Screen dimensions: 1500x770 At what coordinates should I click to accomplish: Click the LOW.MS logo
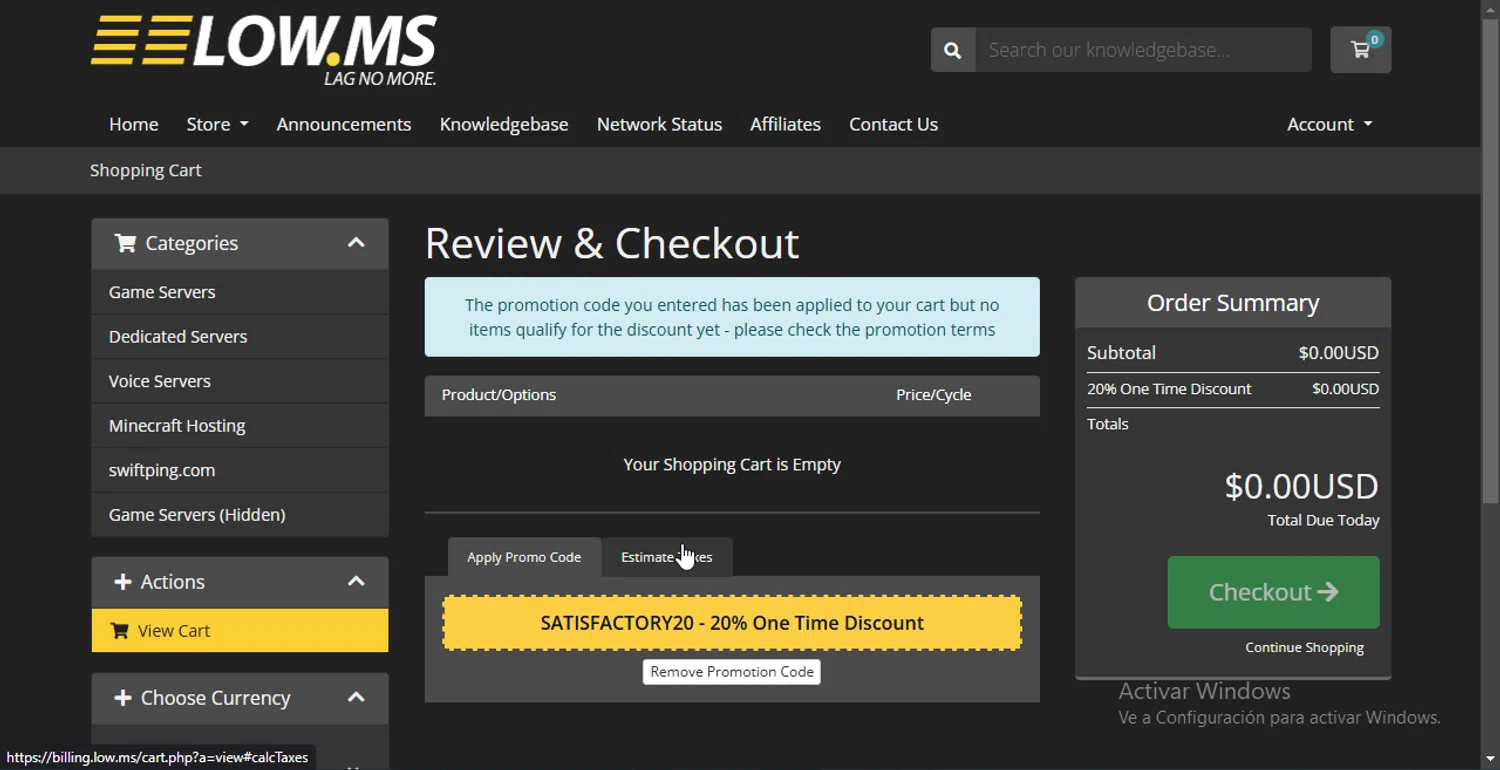pos(264,50)
